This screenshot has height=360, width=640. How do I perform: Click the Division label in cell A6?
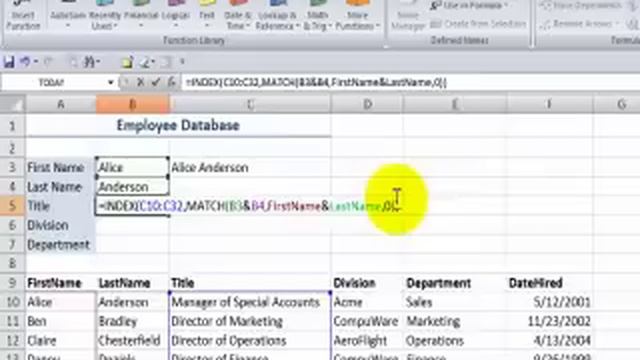click(x=61, y=225)
